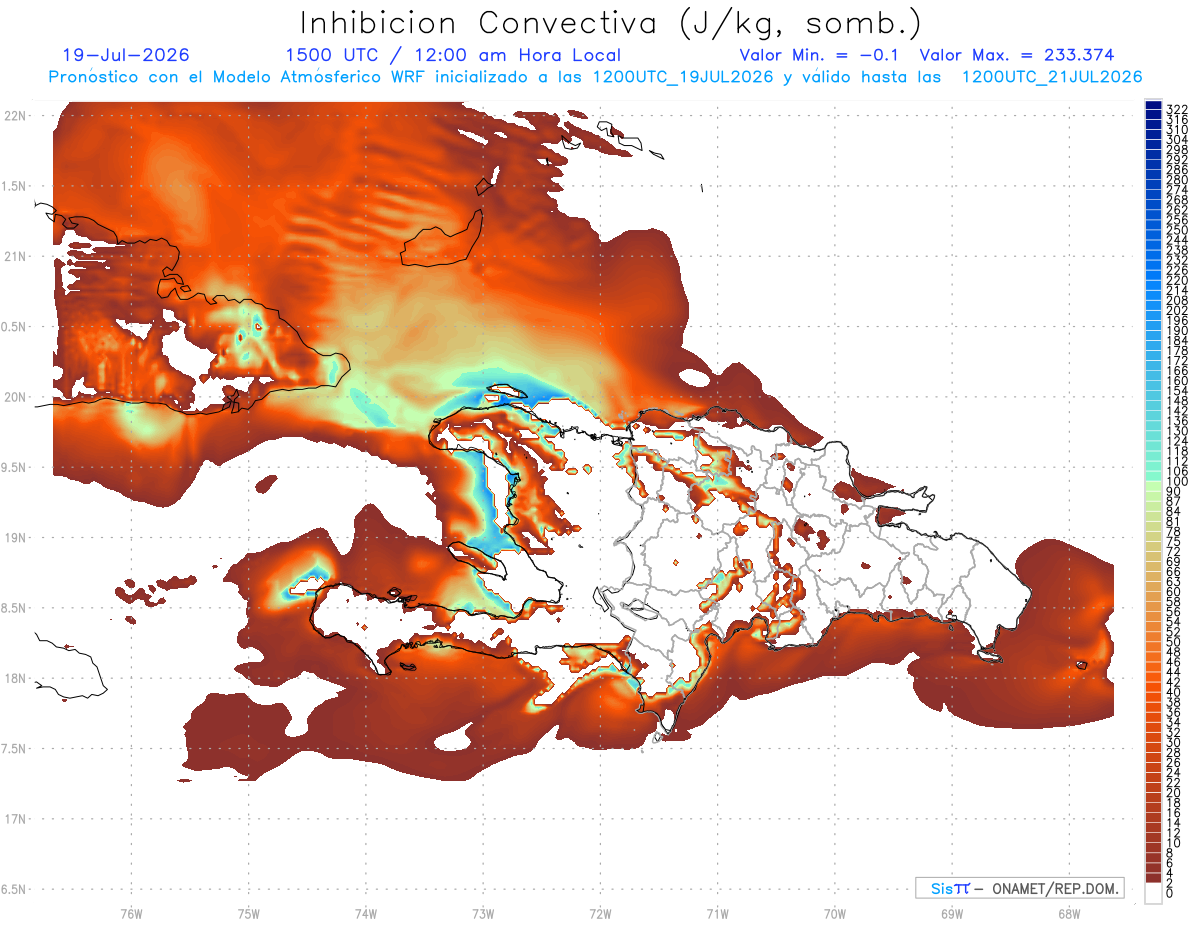Click the "71W" longitude label
This screenshot has height=927, width=1200.
(717, 913)
